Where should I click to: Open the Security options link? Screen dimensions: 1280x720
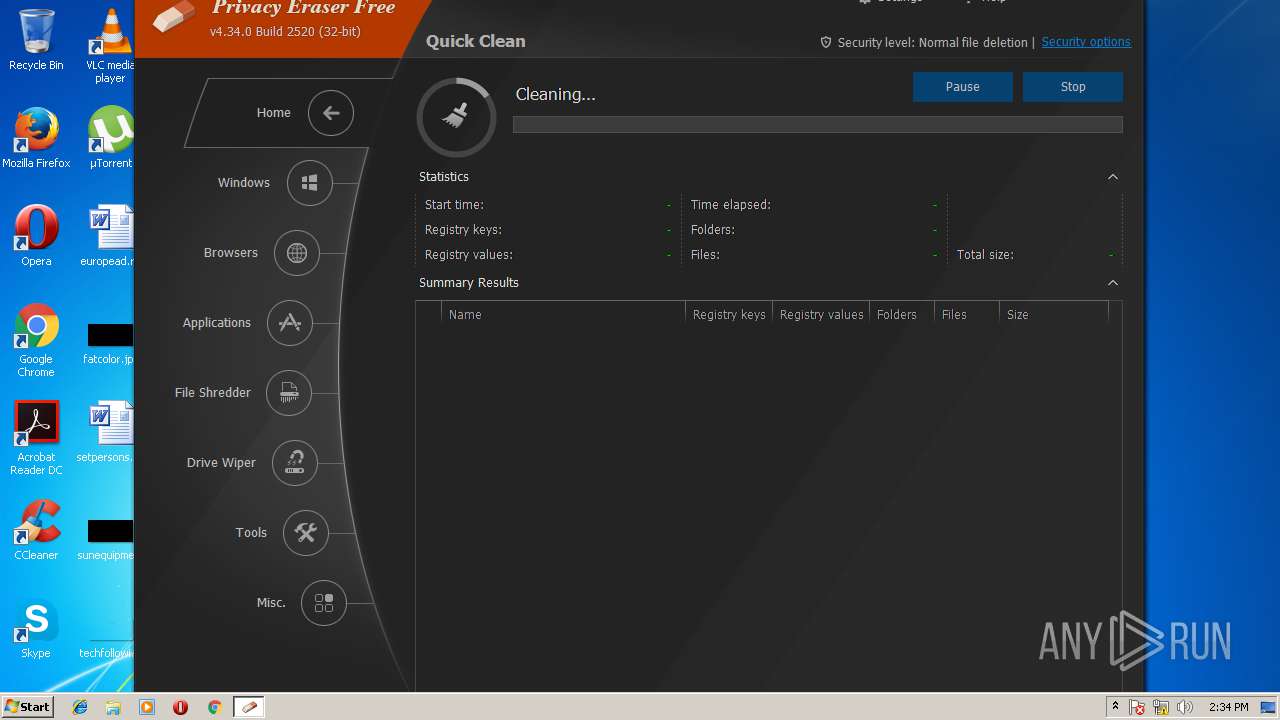point(1086,42)
